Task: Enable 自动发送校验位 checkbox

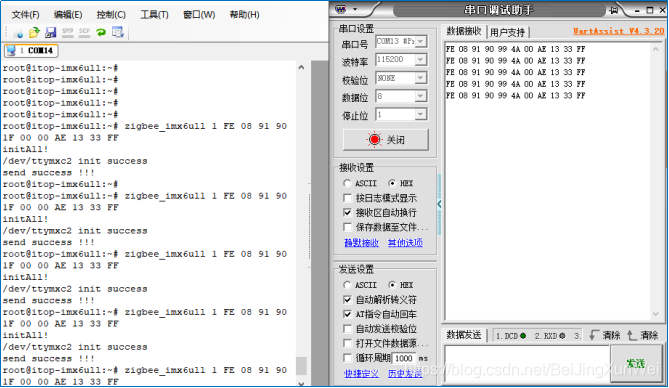Action: [x=347, y=329]
